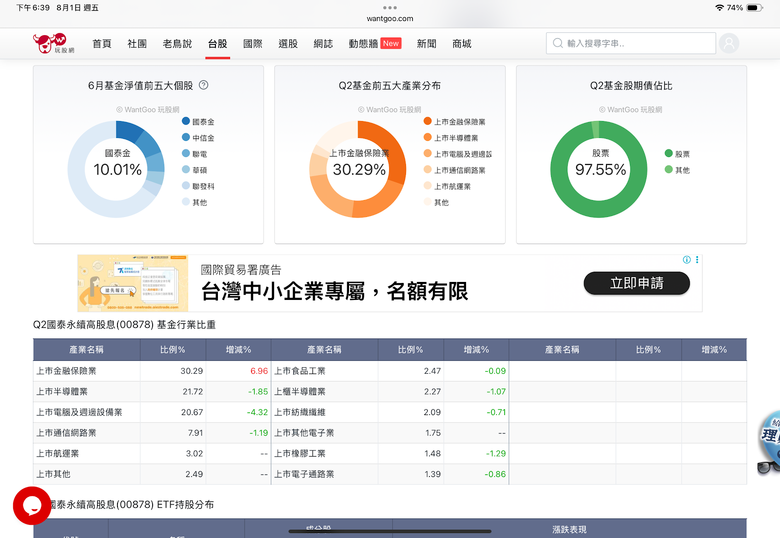
Task: Click the Q2基金股期債佔比 card title
Action: tap(631, 86)
